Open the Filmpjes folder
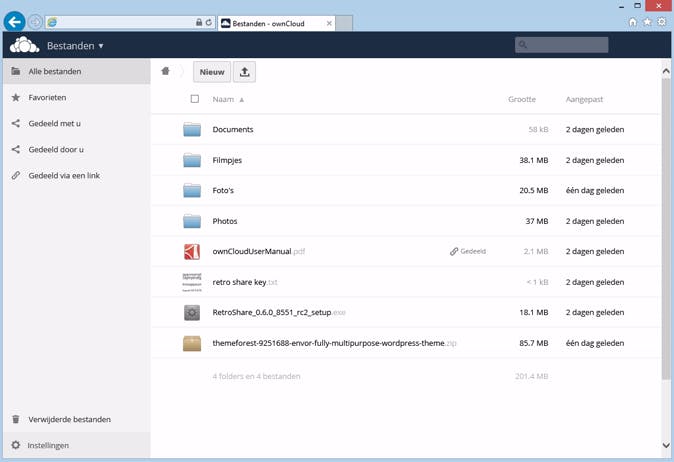The width and height of the screenshot is (674, 462). point(227,160)
